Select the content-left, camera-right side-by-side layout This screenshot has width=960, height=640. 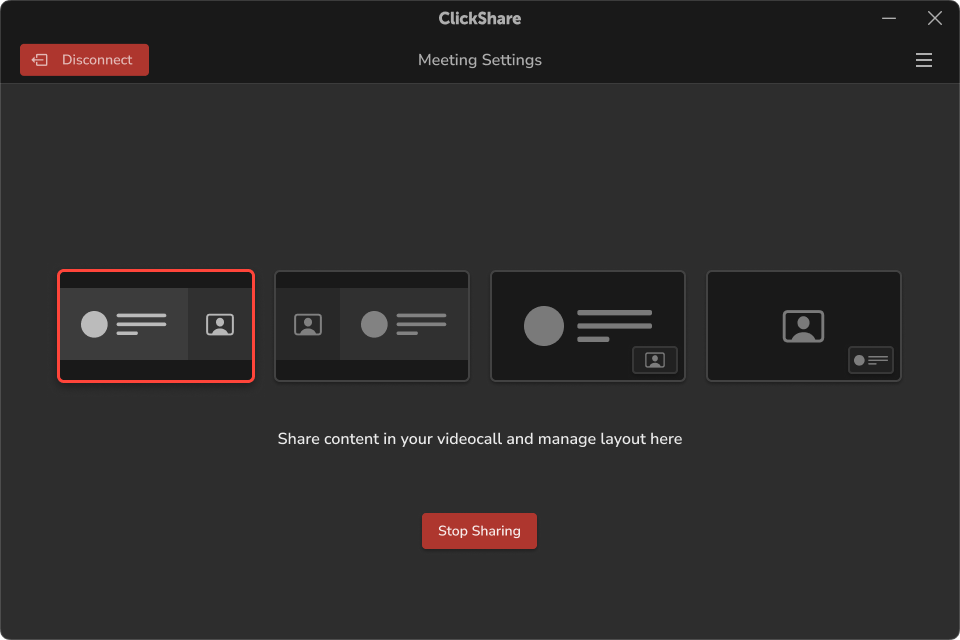click(x=156, y=326)
